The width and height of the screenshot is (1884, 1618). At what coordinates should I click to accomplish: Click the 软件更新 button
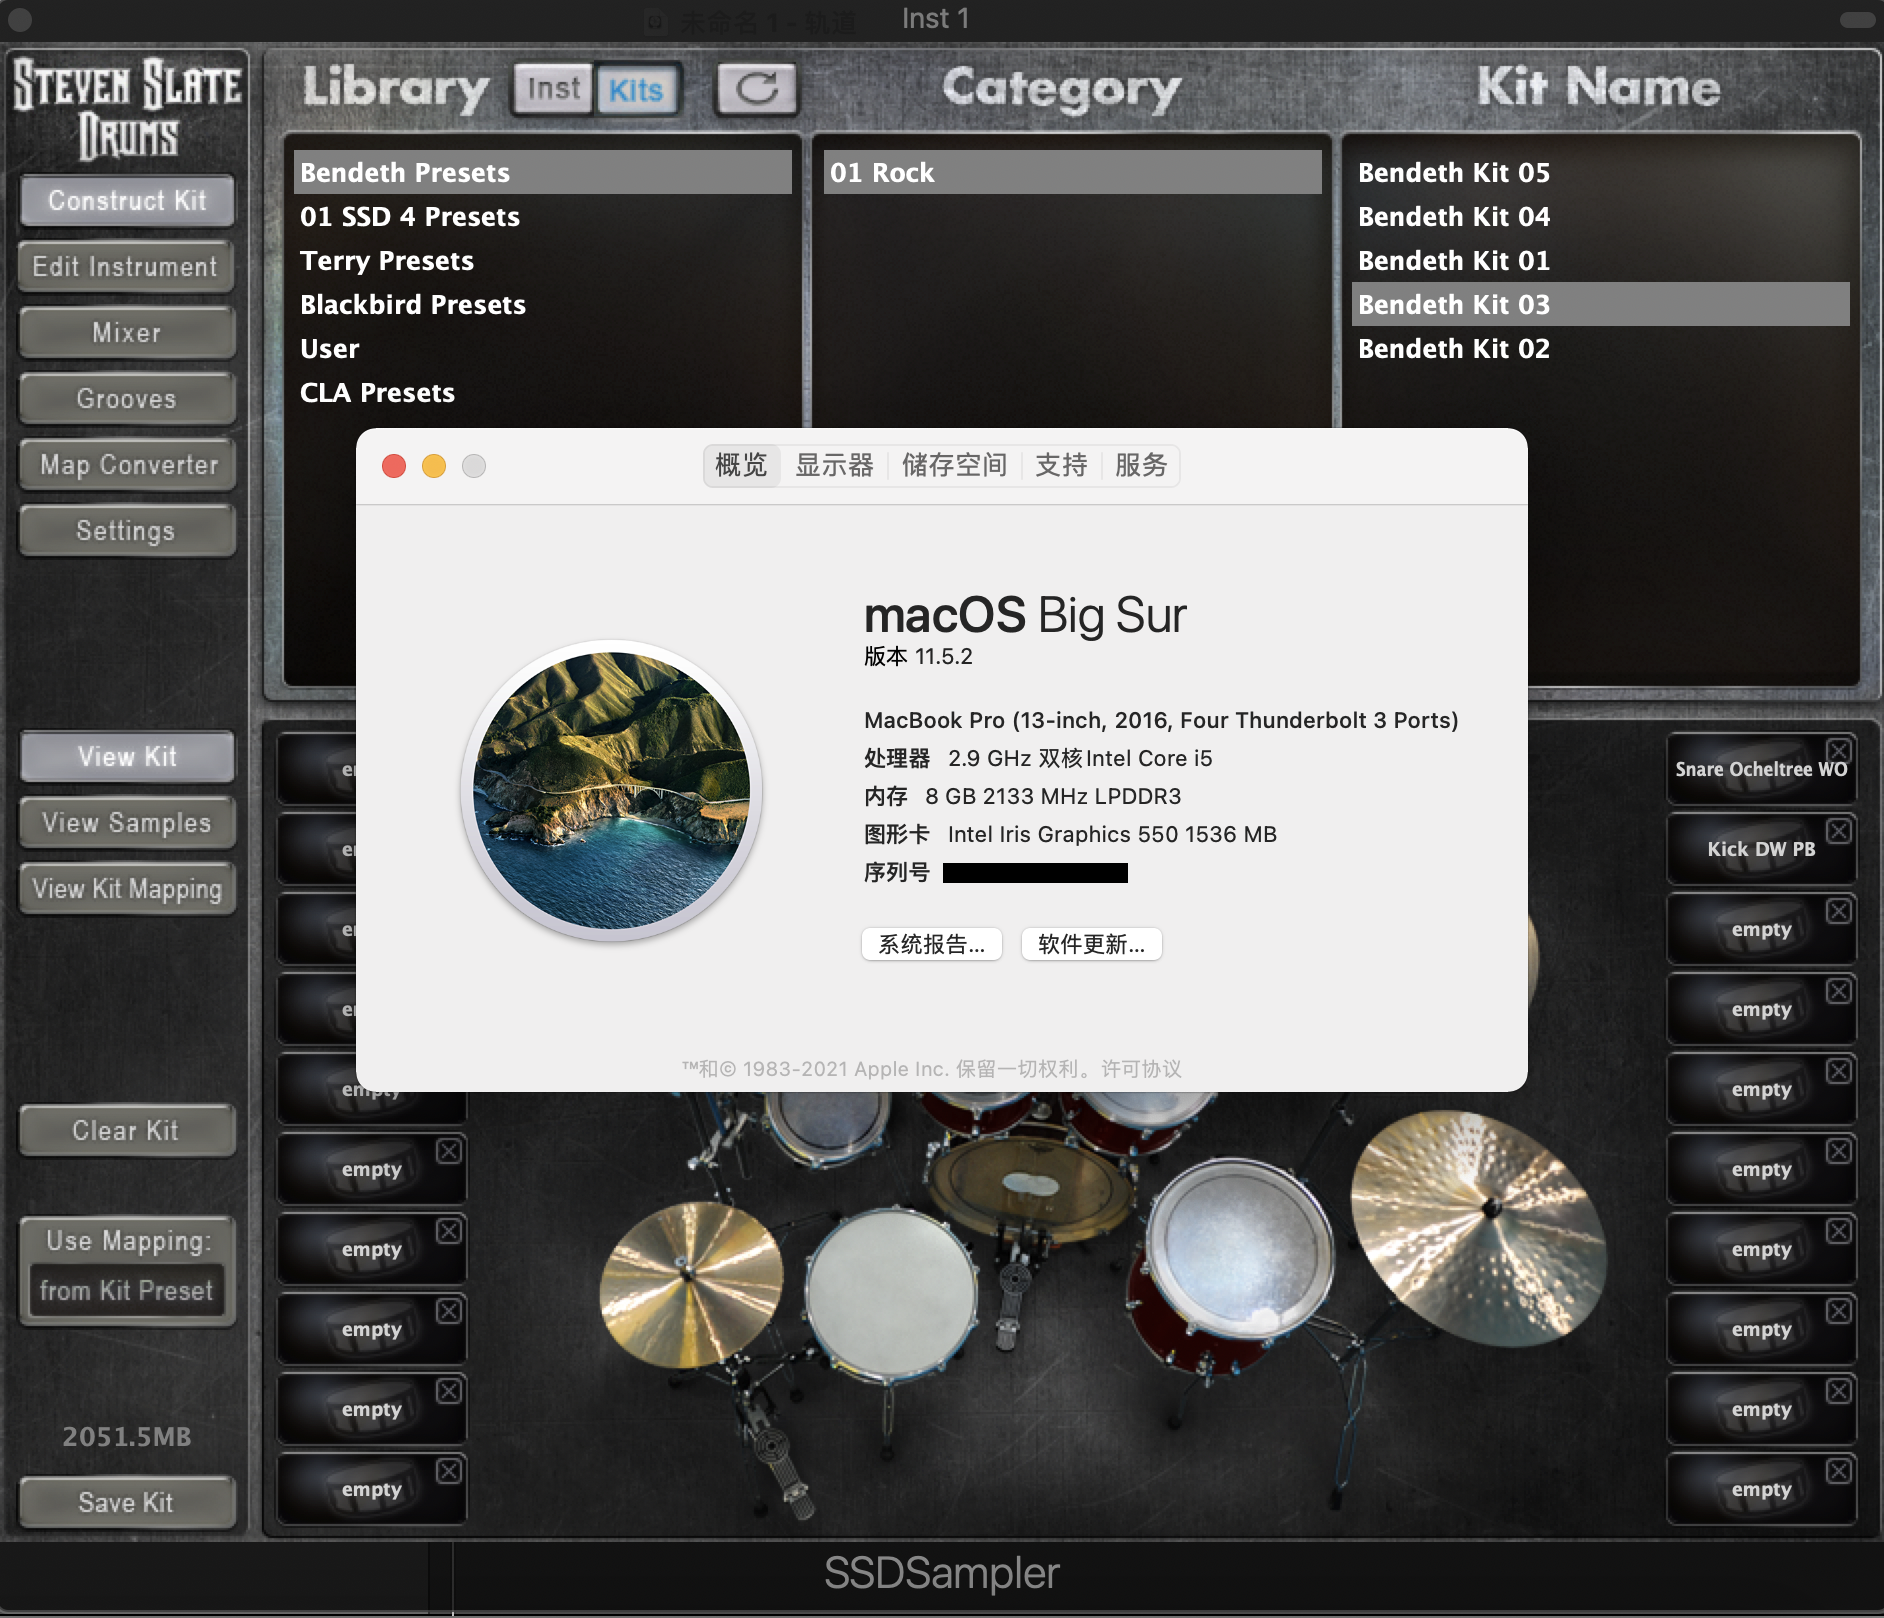tap(1091, 944)
